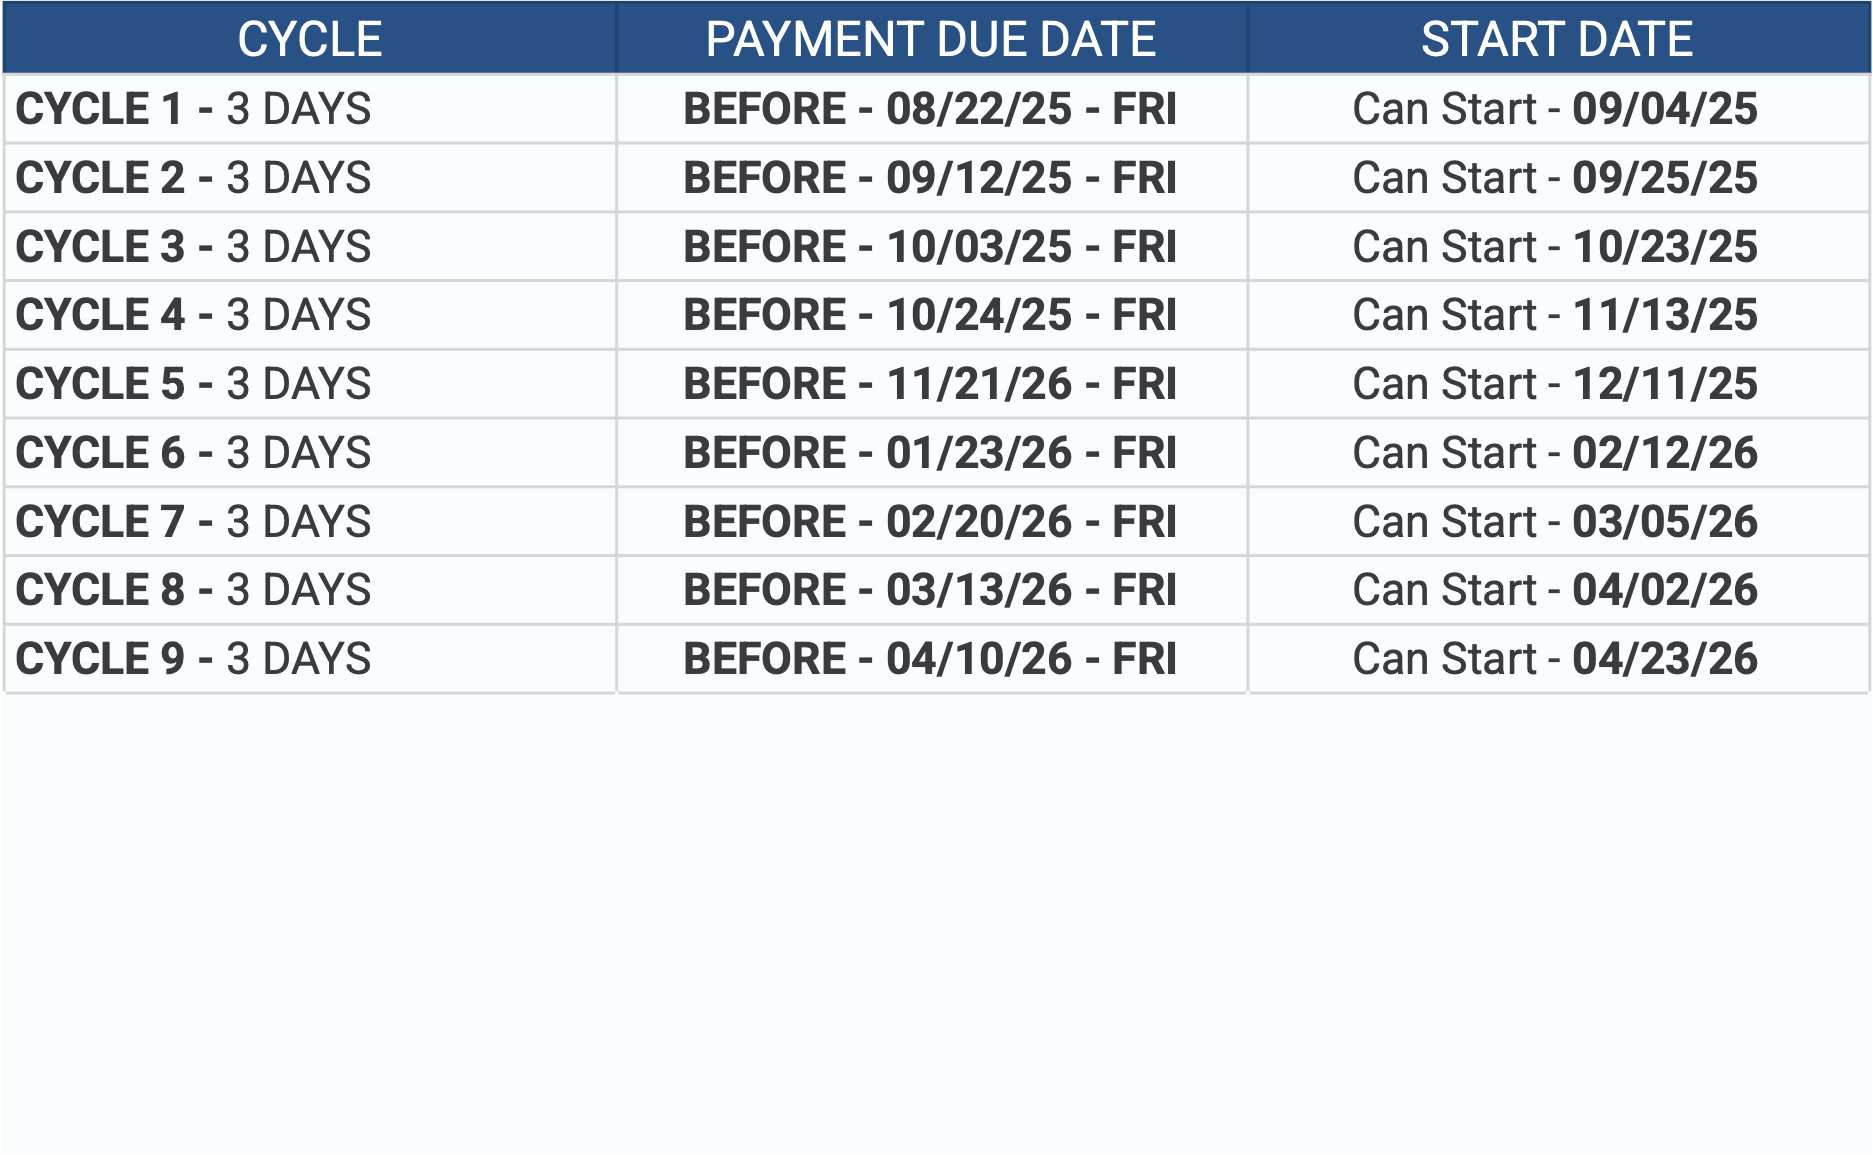The width and height of the screenshot is (1873, 1155).
Task: Select the BEFORE - 10/24/25 - FRI cell
Action: (930, 315)
